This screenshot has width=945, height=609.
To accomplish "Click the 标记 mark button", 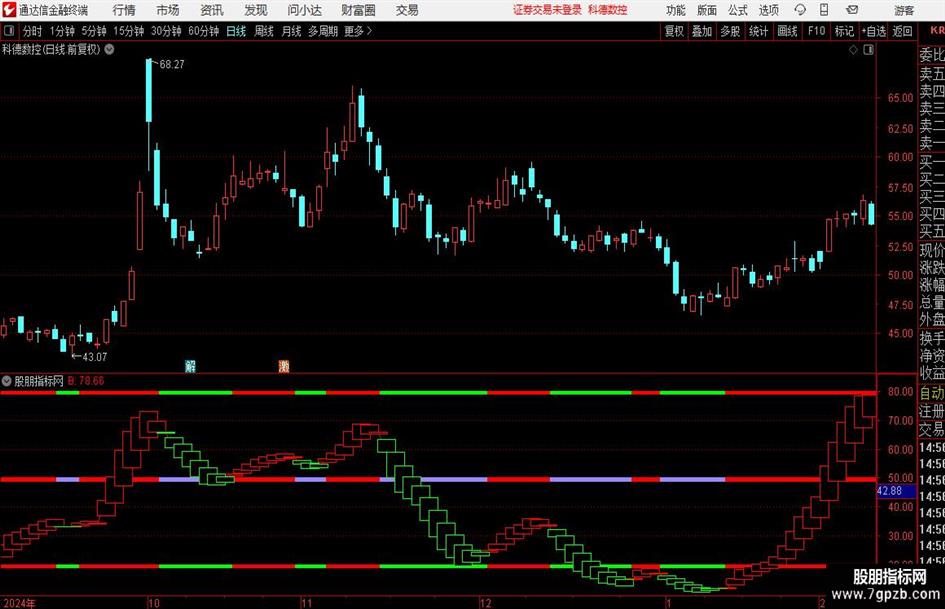I will [x=844, y=31].
